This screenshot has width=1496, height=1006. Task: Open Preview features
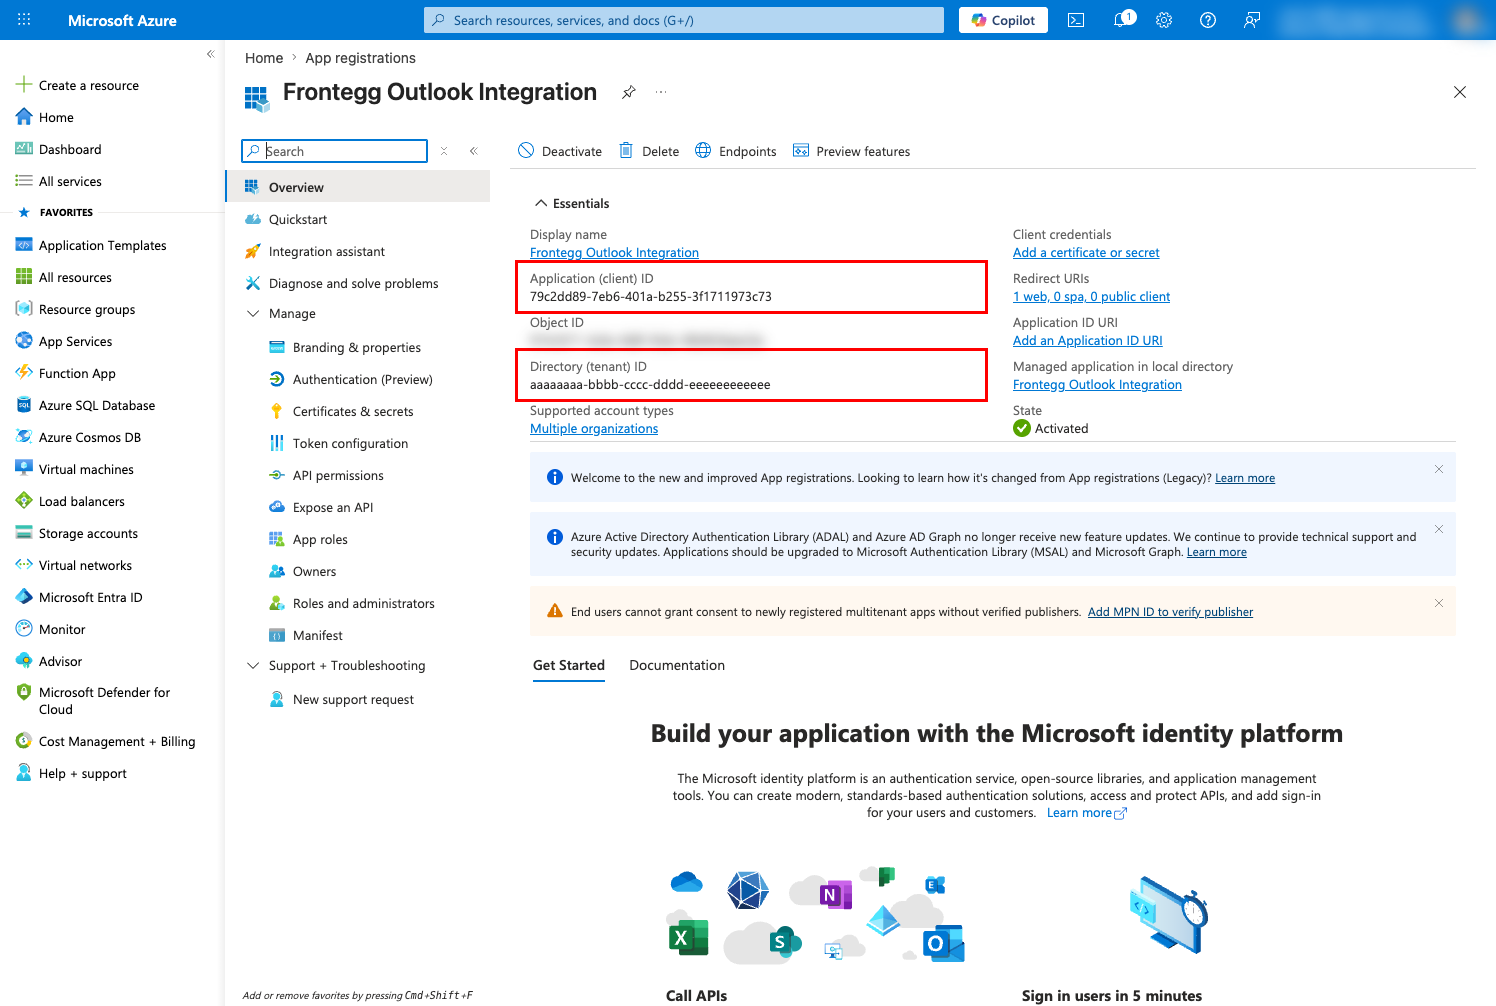click(852, 151)
